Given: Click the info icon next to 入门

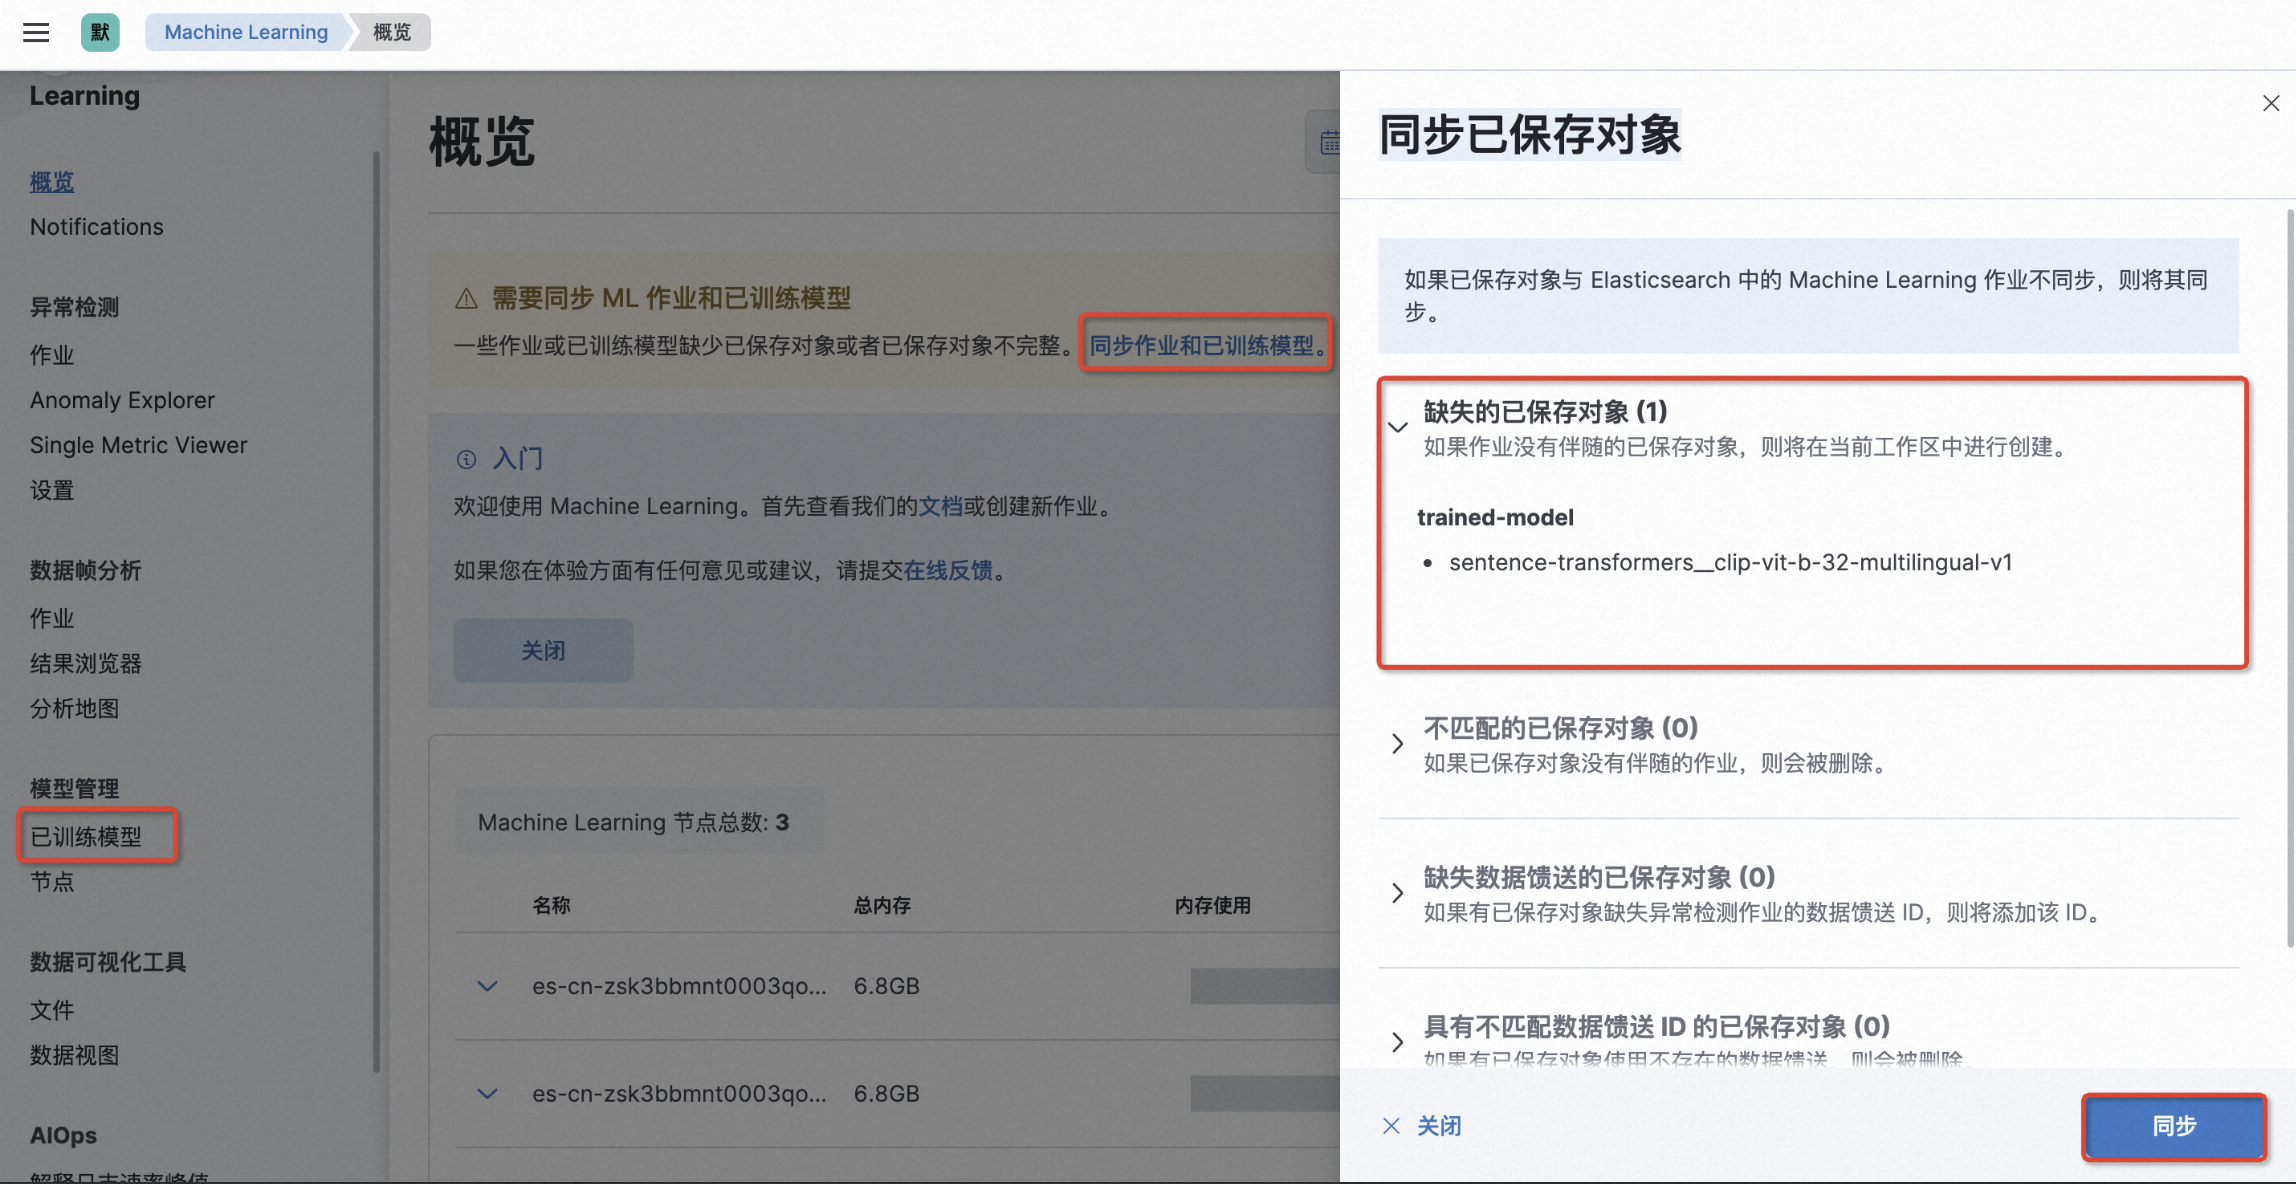Looking at the screenshot, I should [x=466, y=459].
